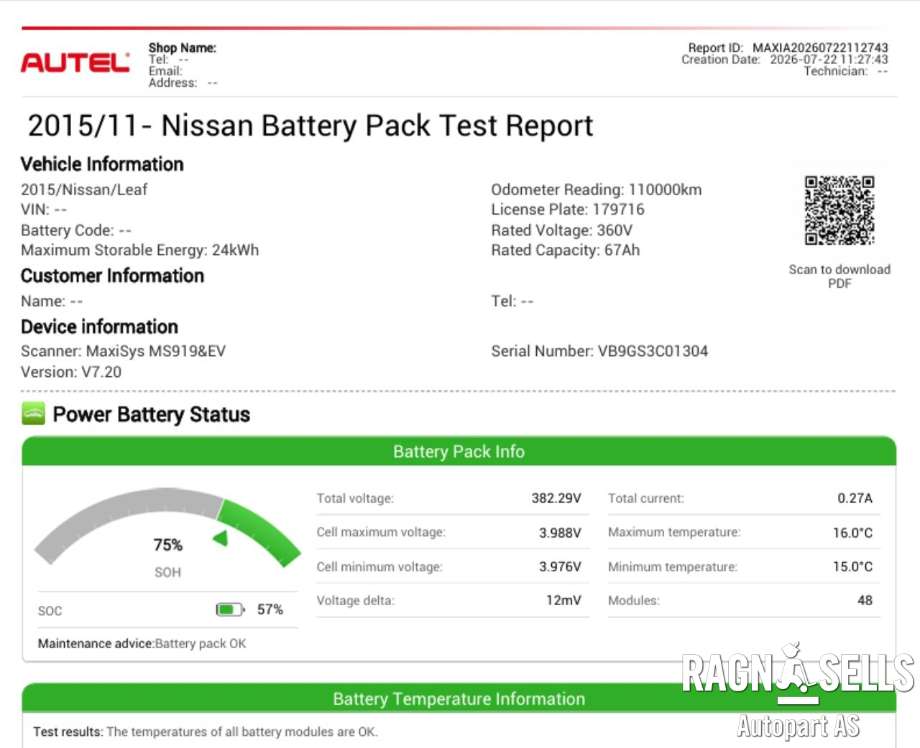Click the VIN field
920x748 pixels.
pyautogui.click(x=44, y=209)
